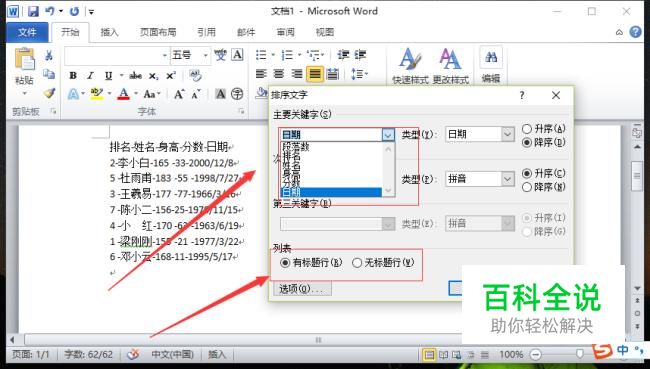The image size is (650, 369).
Task: Grow the font size
Action: click(x=179, y=94)
